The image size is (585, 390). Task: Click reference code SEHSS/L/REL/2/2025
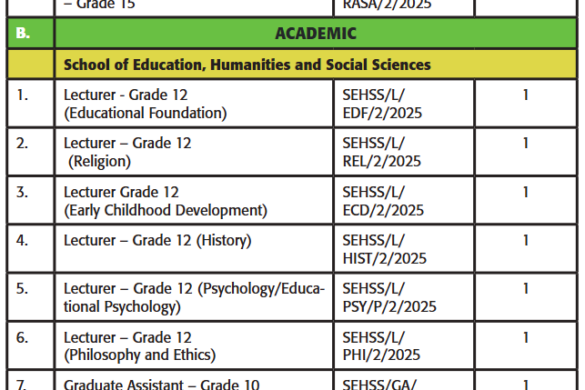pos(382,152)
